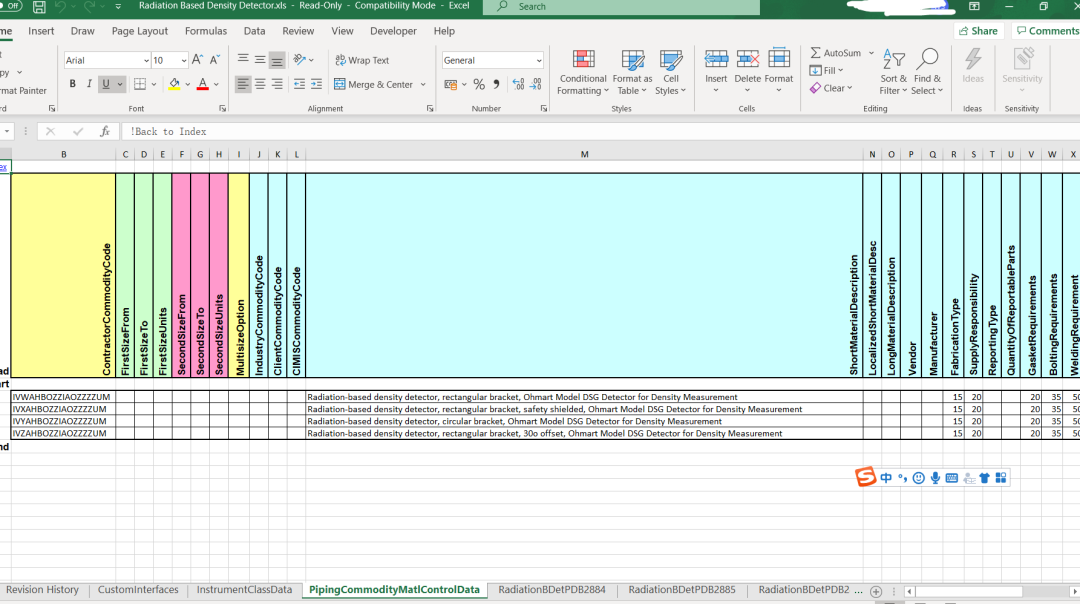Open Sort & Filter menu
Viewport: 1080px width, 604px height.
pos(893,72)
